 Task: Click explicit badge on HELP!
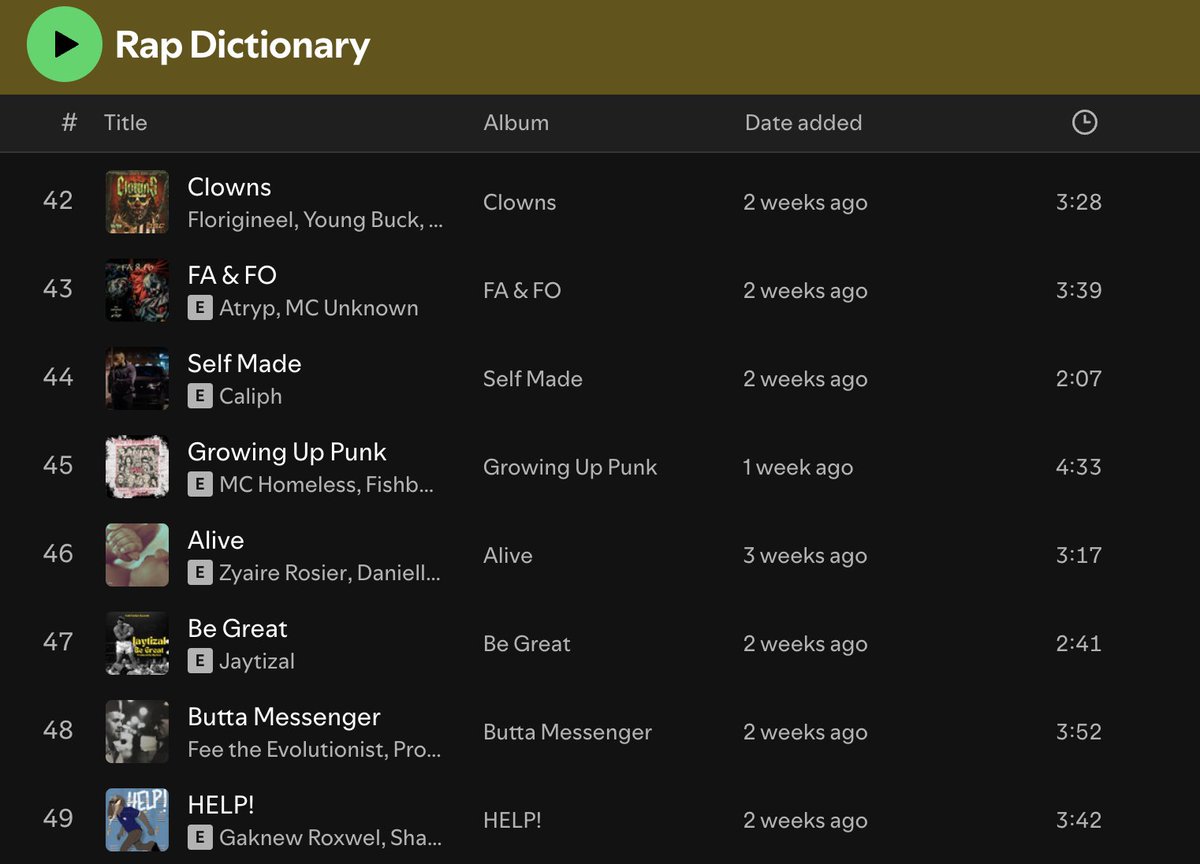[x=200, y=838]
